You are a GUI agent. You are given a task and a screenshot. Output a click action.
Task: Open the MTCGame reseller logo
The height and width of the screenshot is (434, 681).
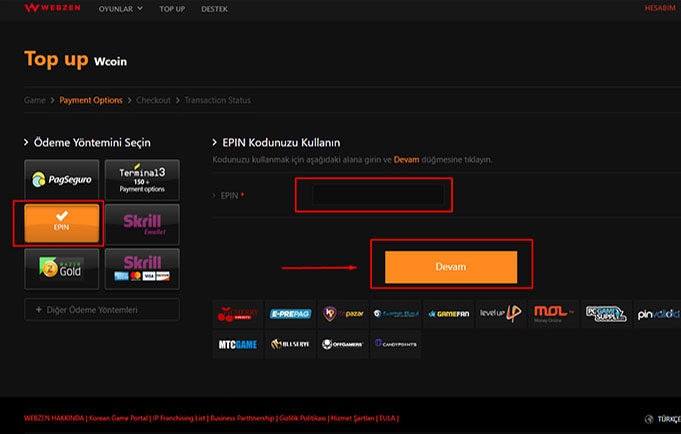[238, 345]
